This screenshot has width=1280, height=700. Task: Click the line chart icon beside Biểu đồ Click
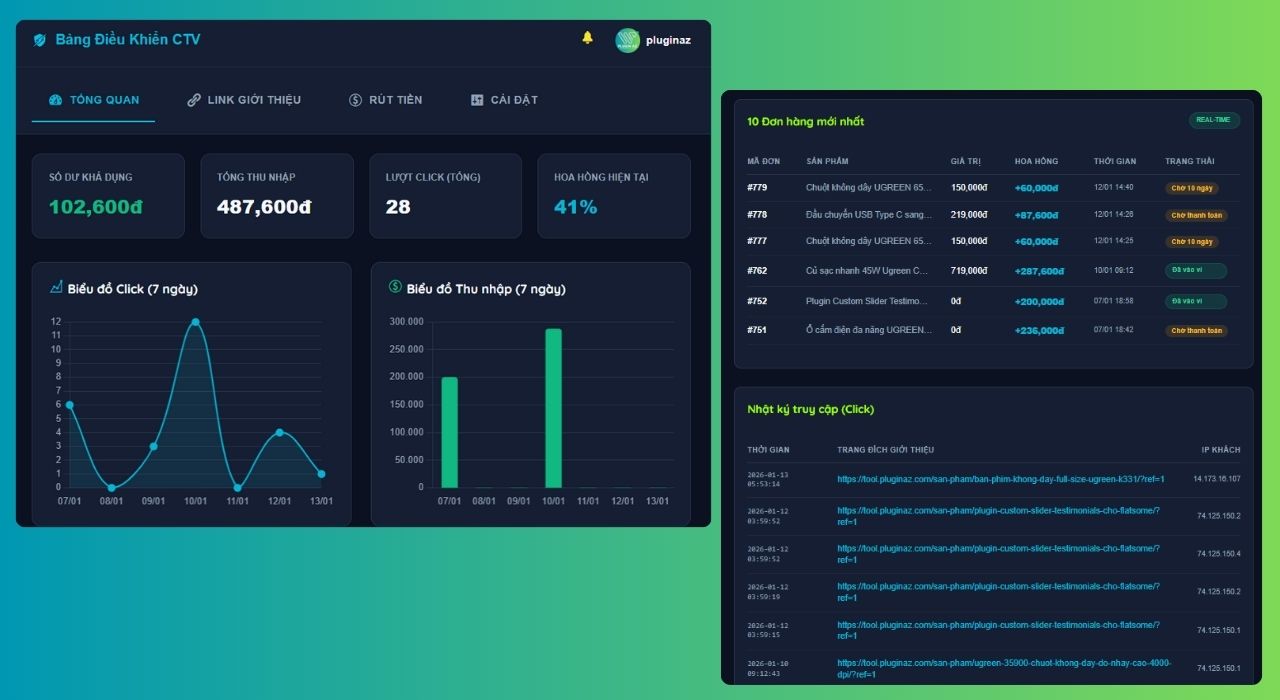click(56, 288)
